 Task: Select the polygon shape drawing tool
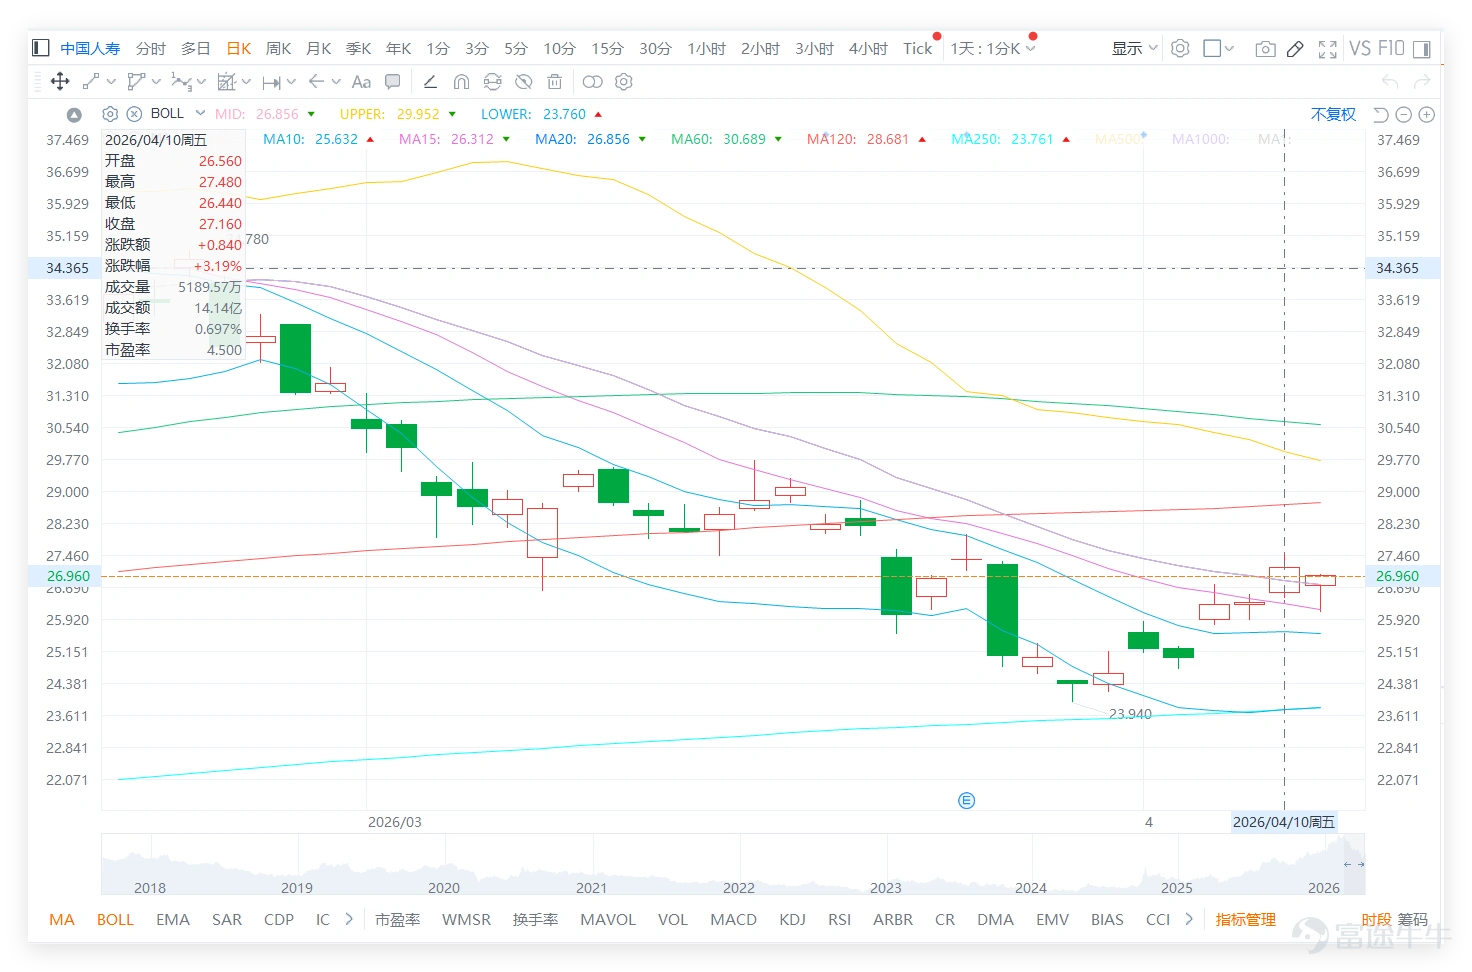136,82
